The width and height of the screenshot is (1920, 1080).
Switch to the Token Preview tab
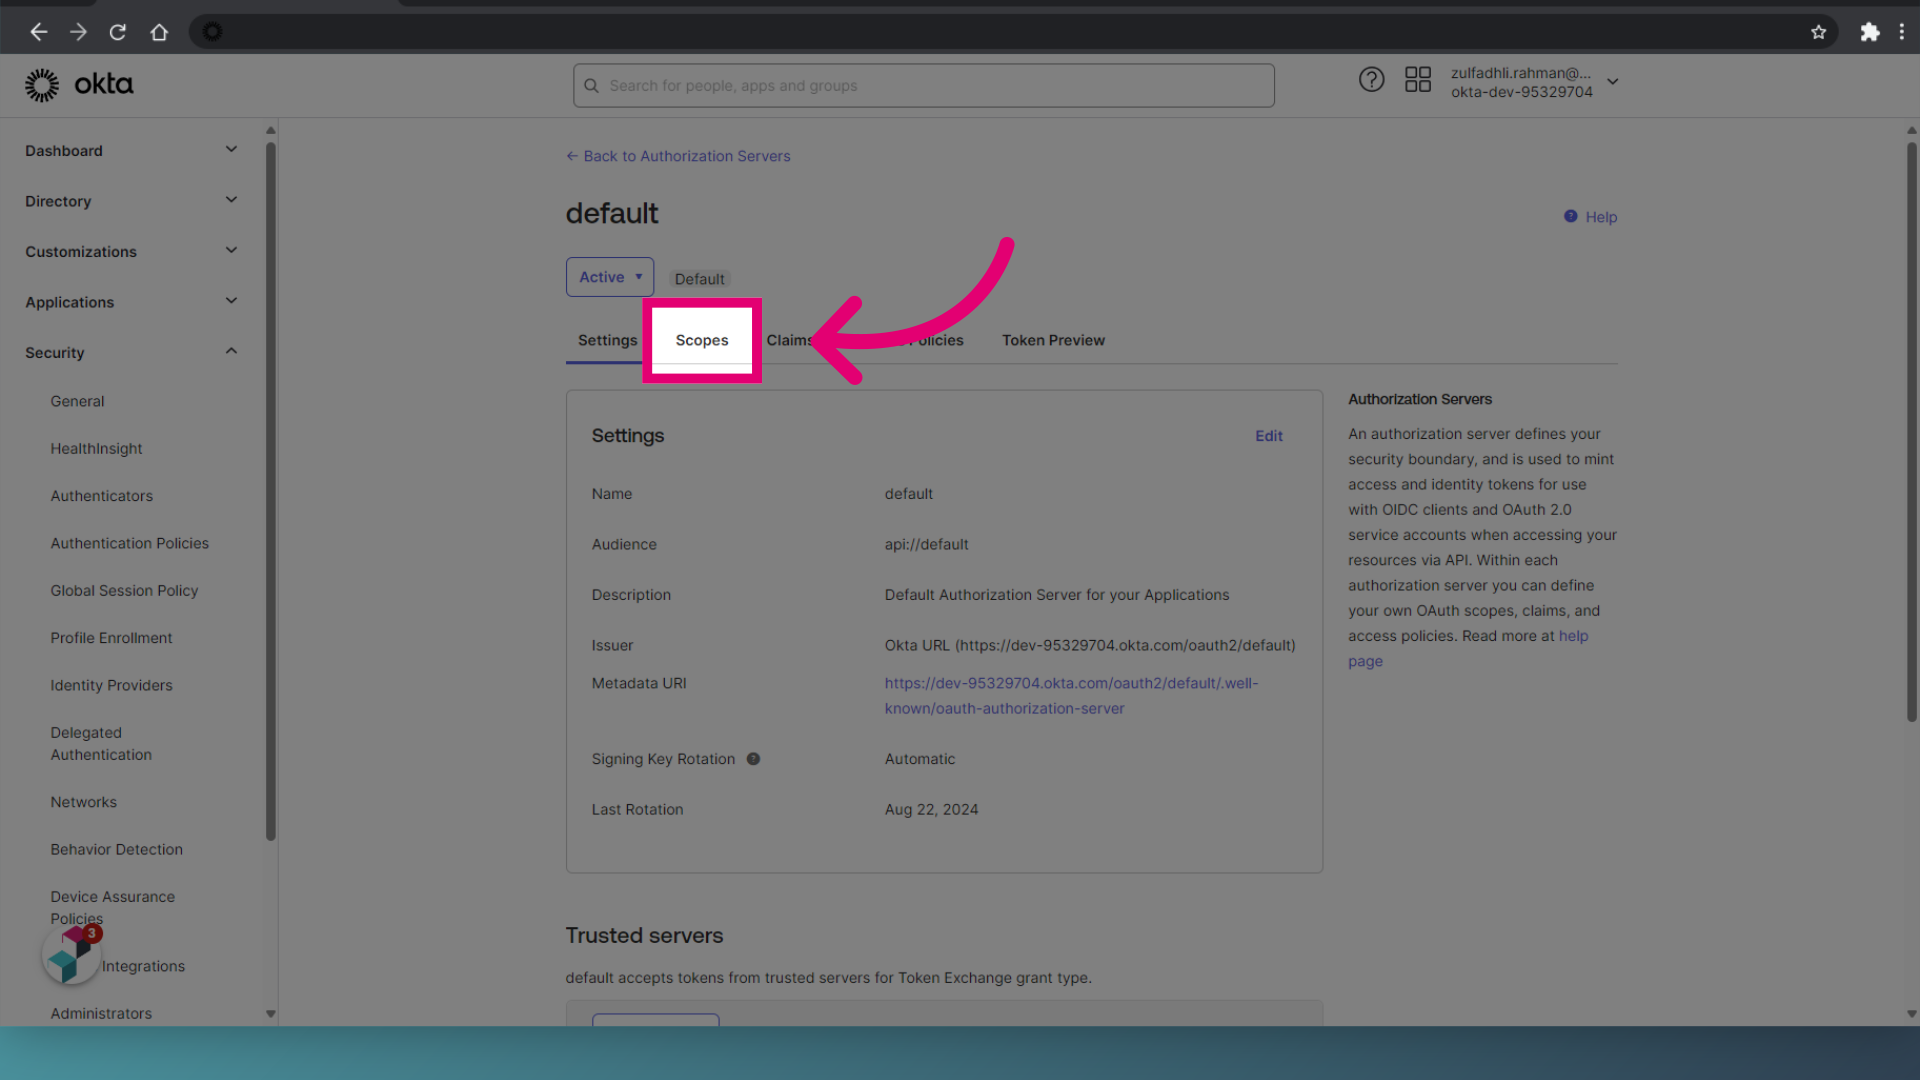1053,340
